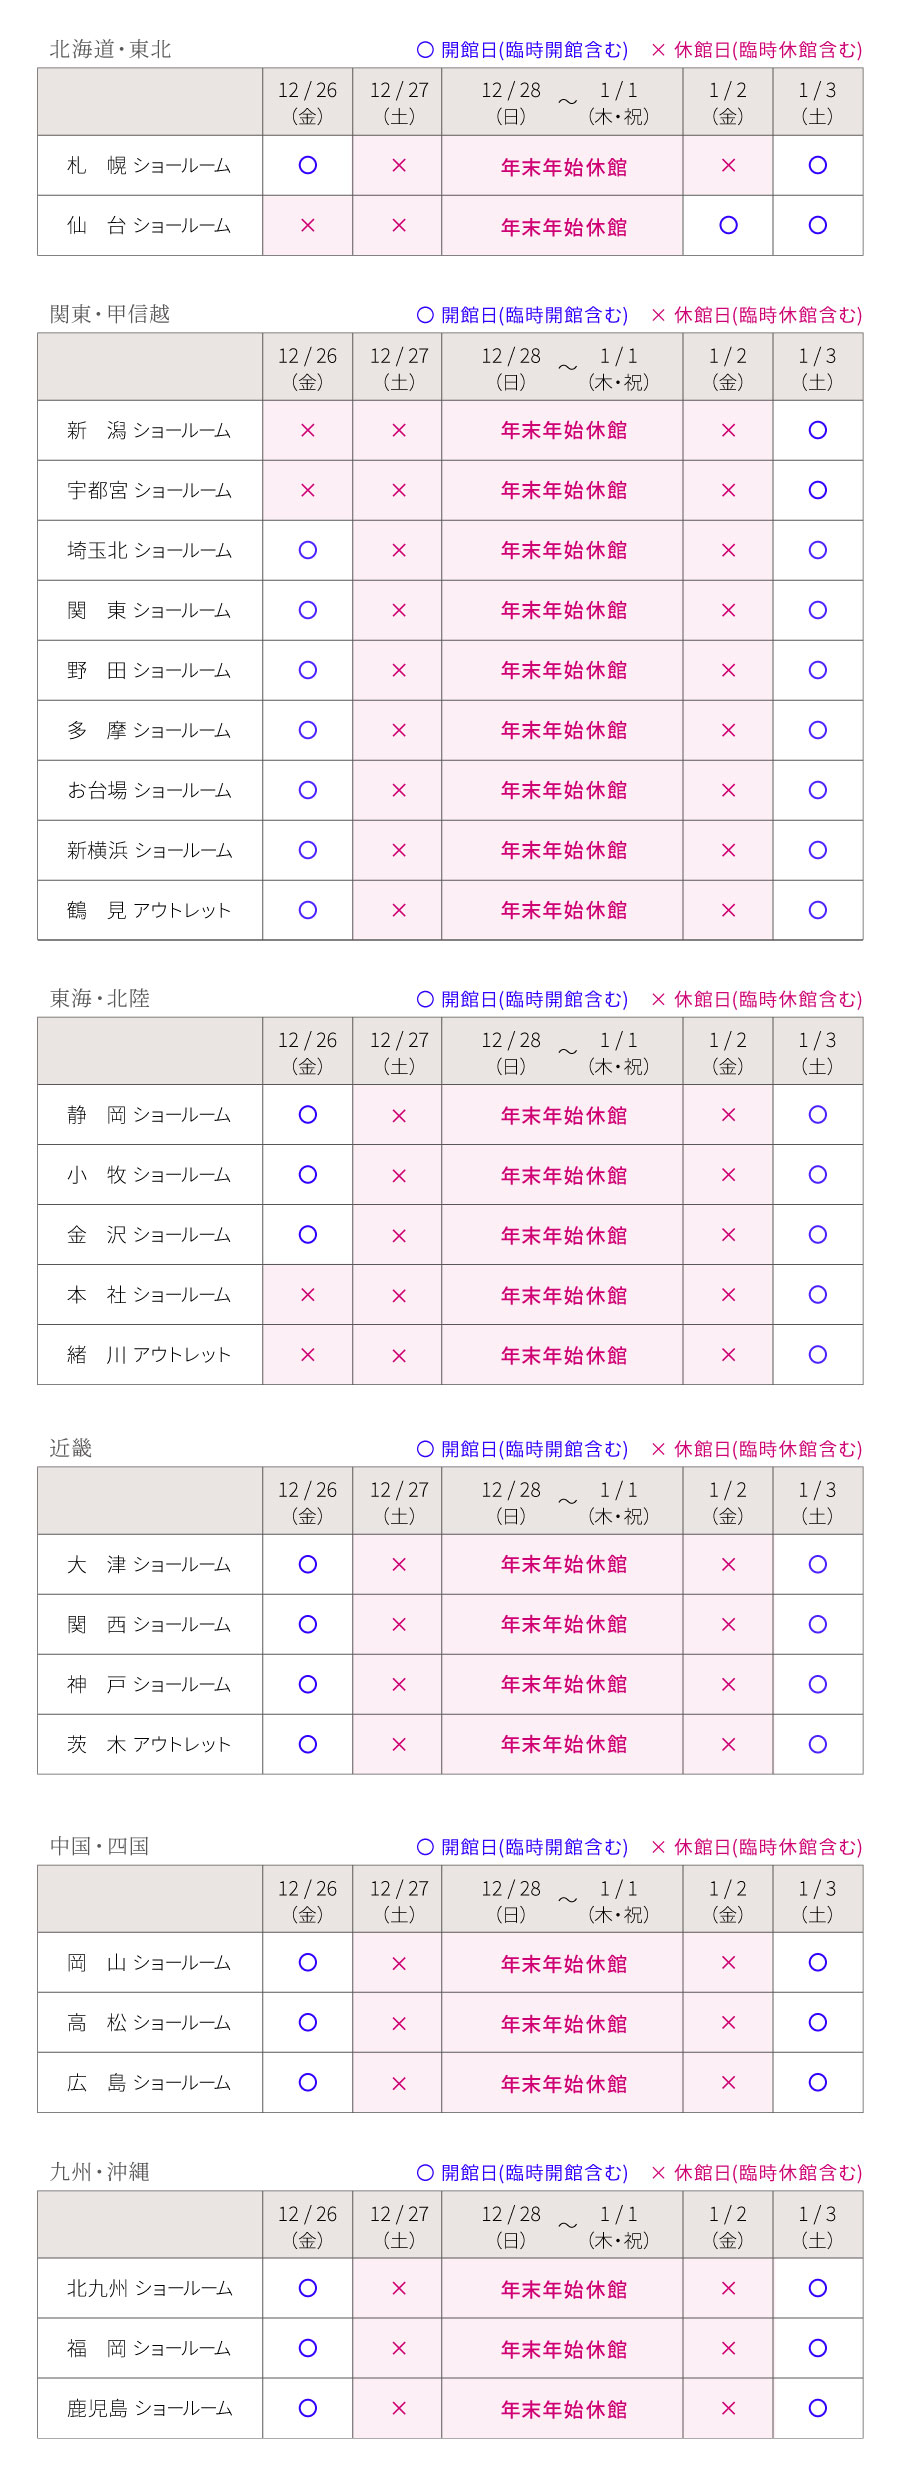Click 新潟 ショールーム's cross mark on 12/26
This screenshot has width=900, height=2471.
pos(308,431)
